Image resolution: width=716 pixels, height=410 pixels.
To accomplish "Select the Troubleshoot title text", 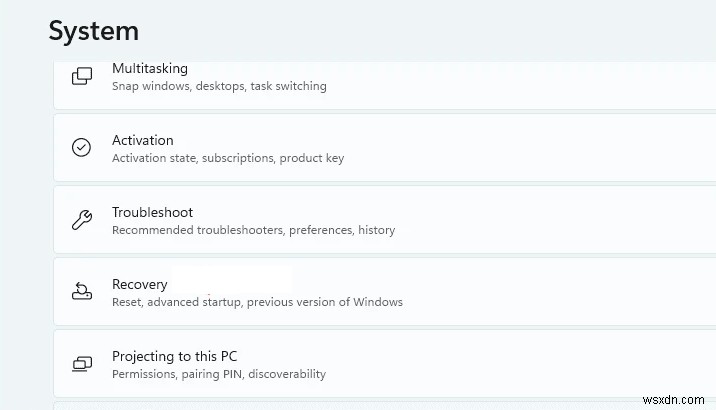I will click(152, 212).
